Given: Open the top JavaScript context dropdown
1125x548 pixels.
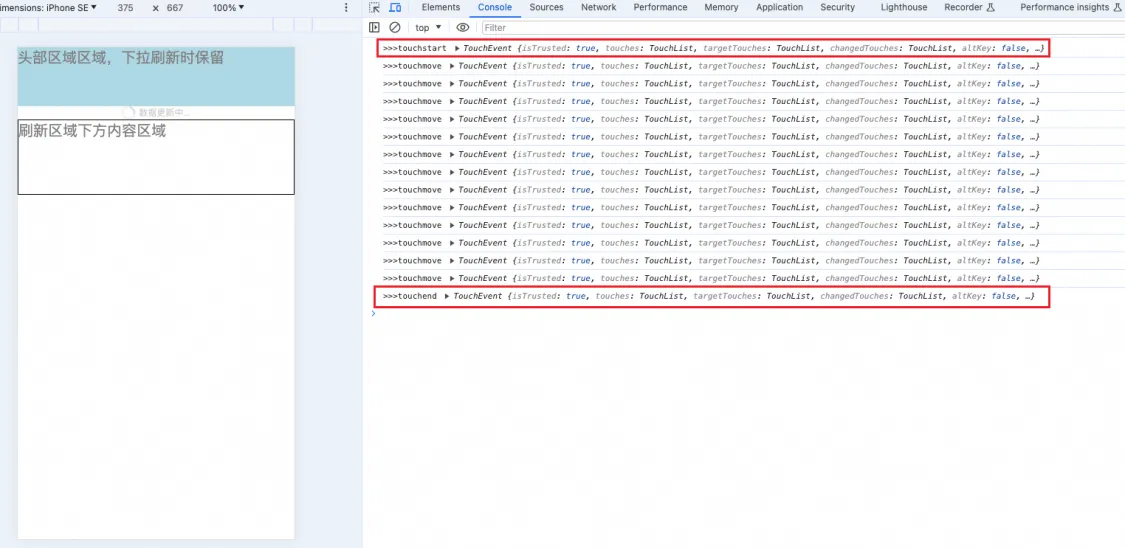Looking at the screenshot, I should click(x=428, y=28).
